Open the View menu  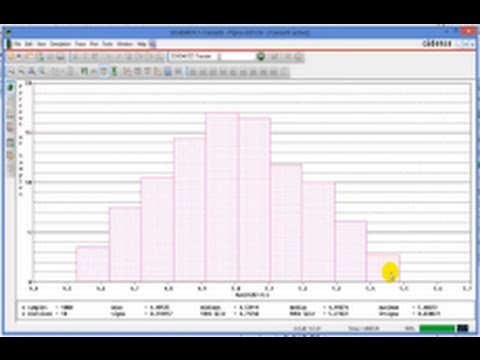click(x=41, y=44)
